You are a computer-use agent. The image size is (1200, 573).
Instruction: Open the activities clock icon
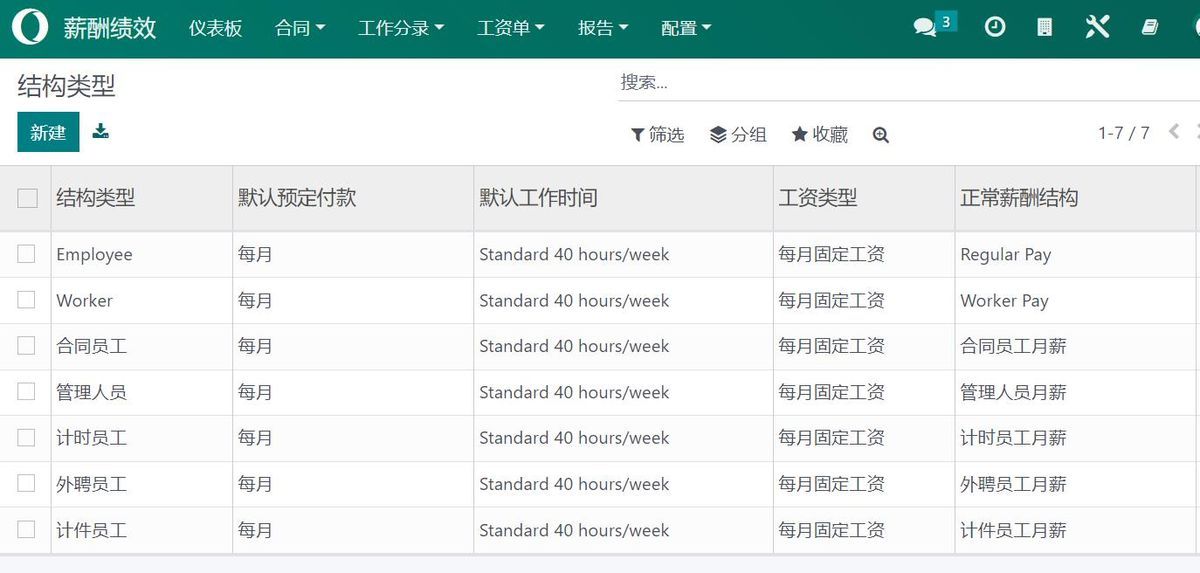[995, 27]
